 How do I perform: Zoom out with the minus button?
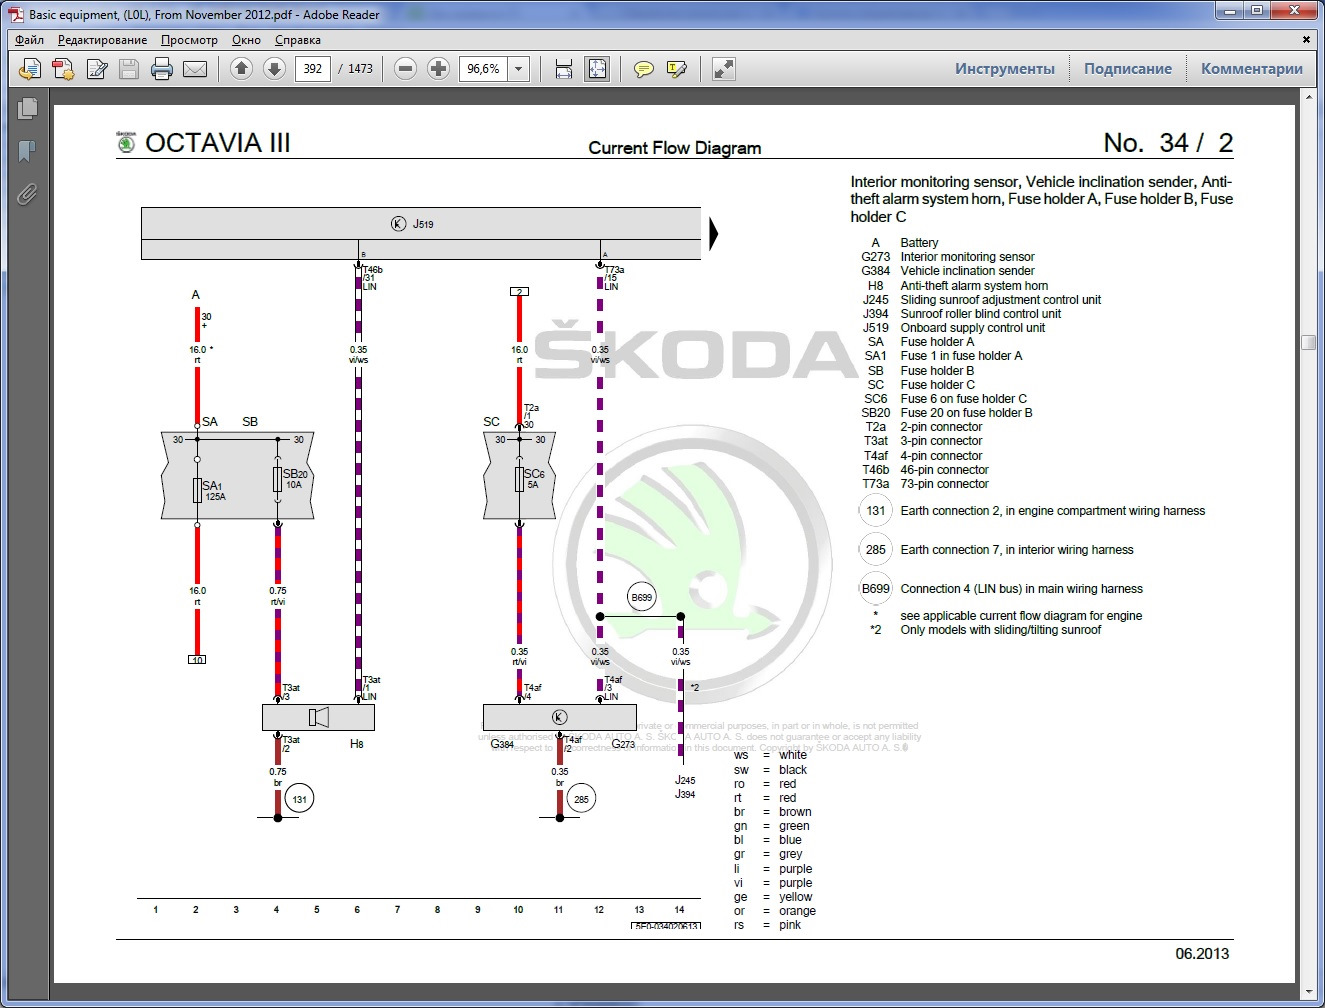click(x=405, y=69)
